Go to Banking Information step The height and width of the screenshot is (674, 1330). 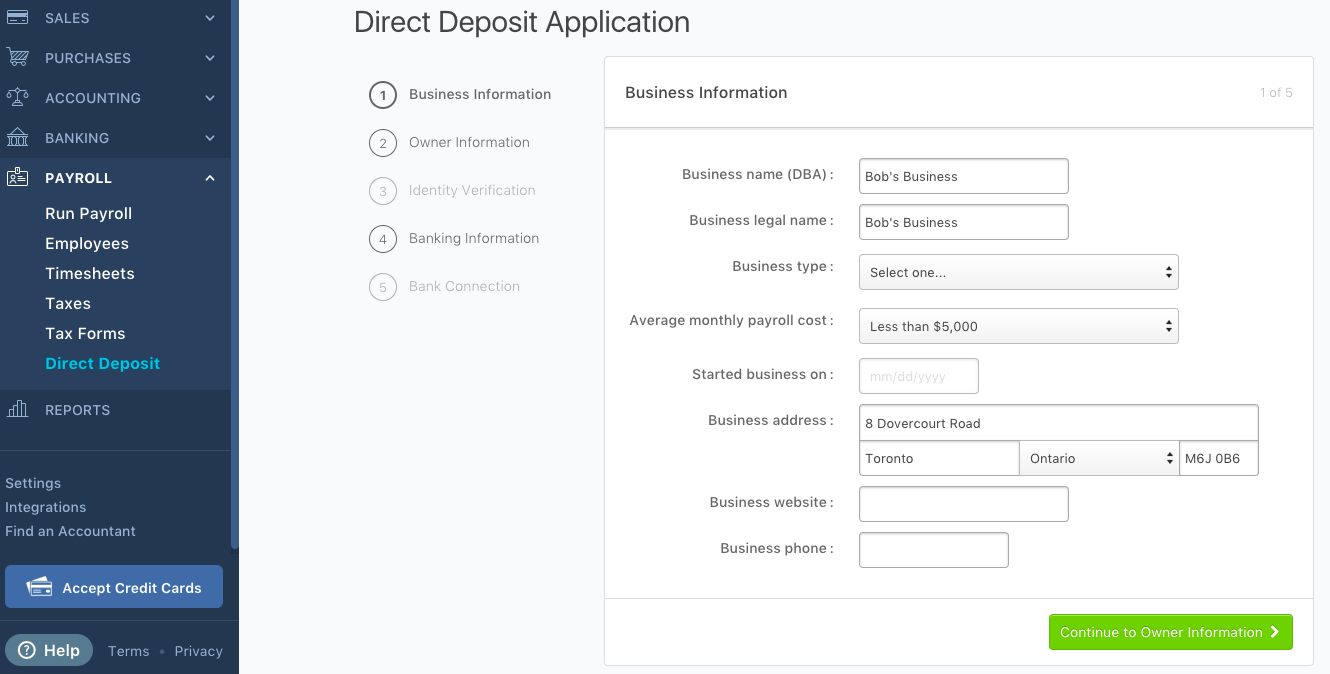(474, 238)
